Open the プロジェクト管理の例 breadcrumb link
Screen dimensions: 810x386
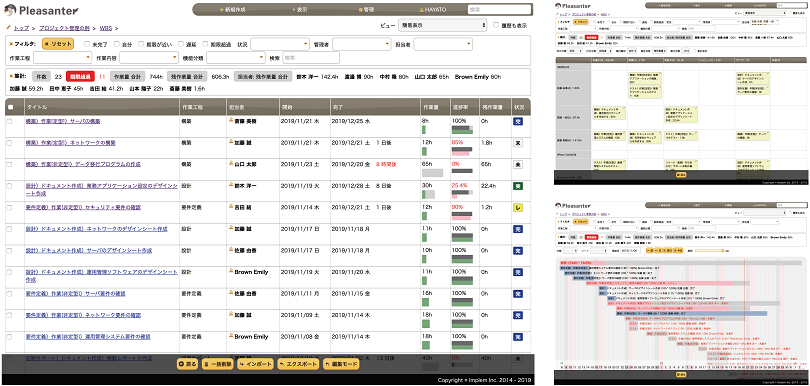64,28
